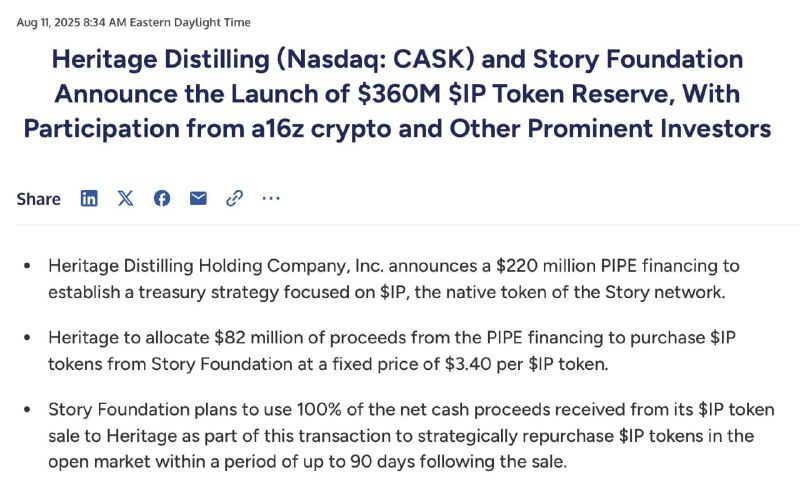Click 'Heritage Distilling Holding Company, Inc.' text

pyautogui.click(x=215, y=266)
